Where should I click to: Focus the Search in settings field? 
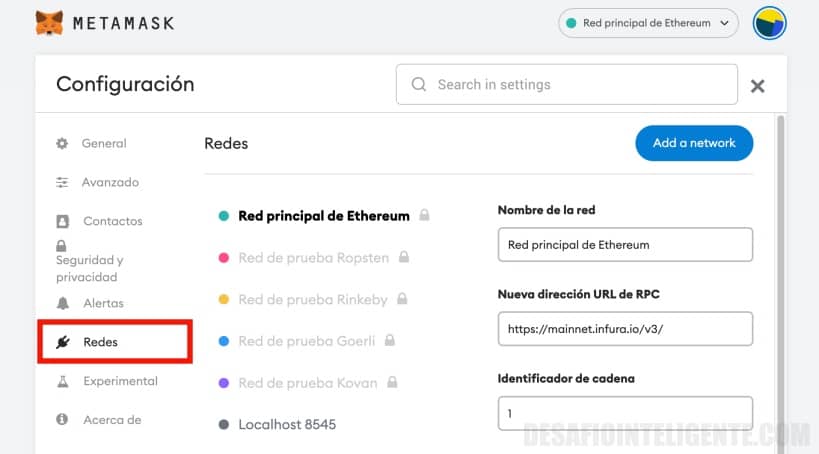click(x=567, y=85)
